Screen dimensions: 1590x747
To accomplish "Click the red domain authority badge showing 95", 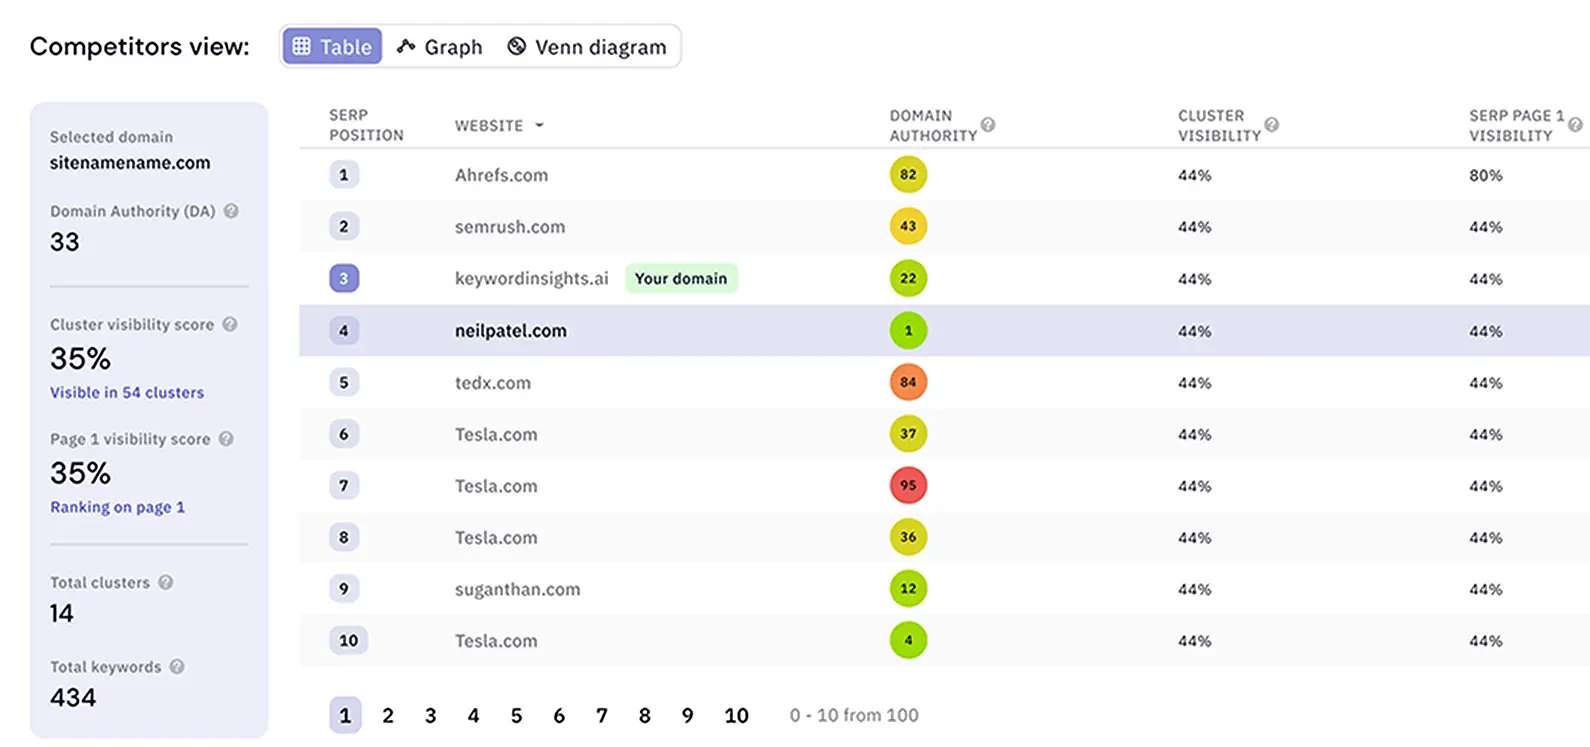I will click(908, 485).
